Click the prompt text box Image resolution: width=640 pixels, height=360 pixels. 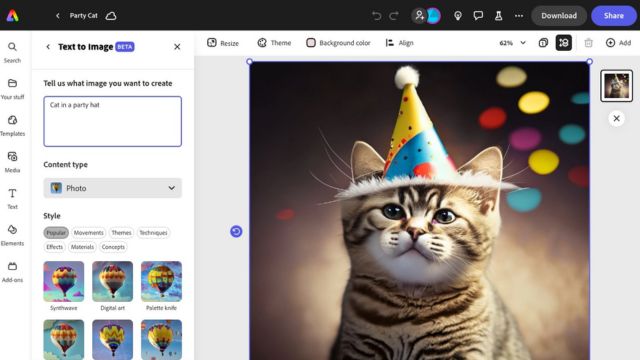(x=113, y=121)
